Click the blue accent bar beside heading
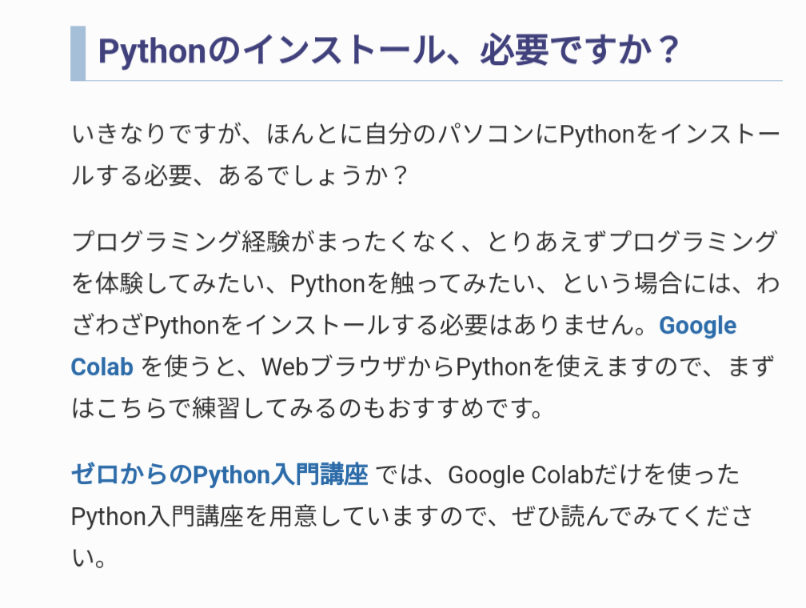The image size is (806, 608). coord(78,53)
